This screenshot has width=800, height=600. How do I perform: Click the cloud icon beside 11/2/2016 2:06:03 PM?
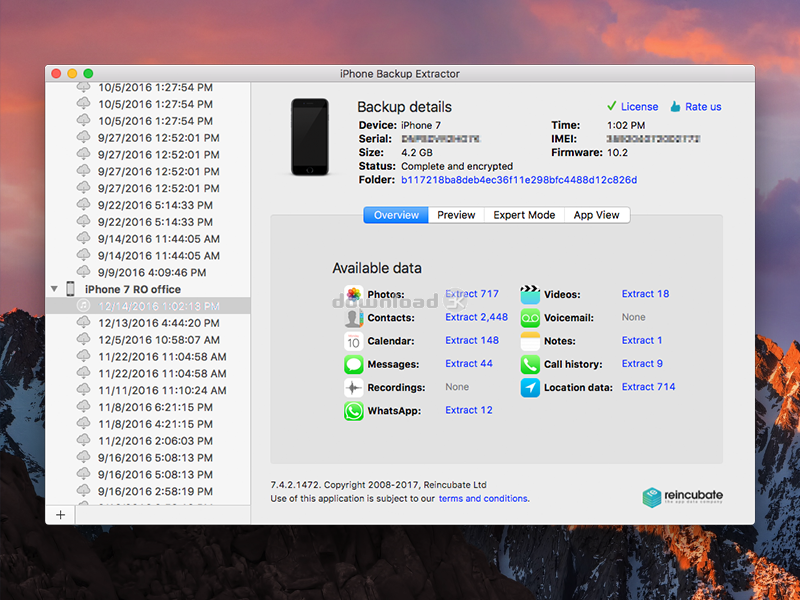tap(83, 439)
